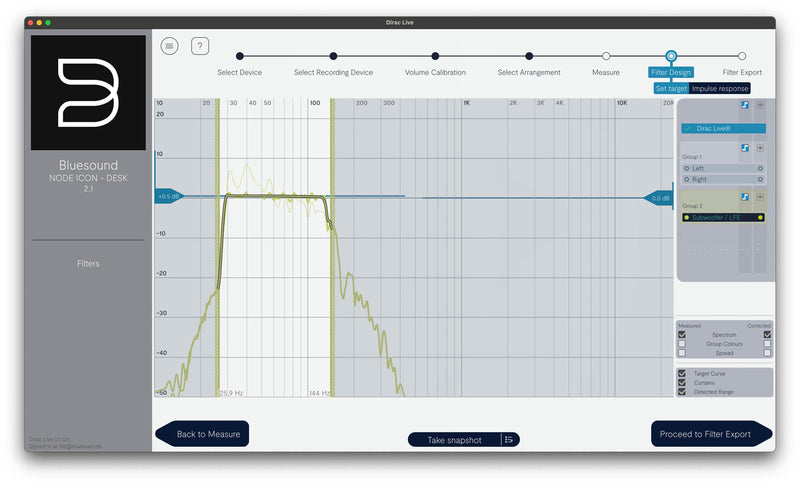Click circle at left of Right channel

[687, 180]
